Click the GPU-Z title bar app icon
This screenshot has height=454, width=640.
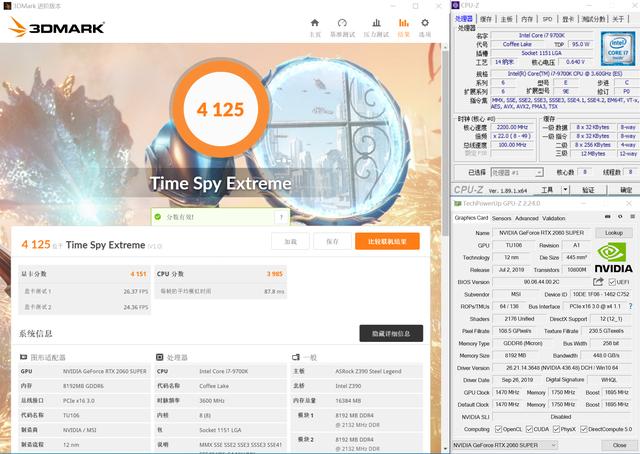pos(458,203)
